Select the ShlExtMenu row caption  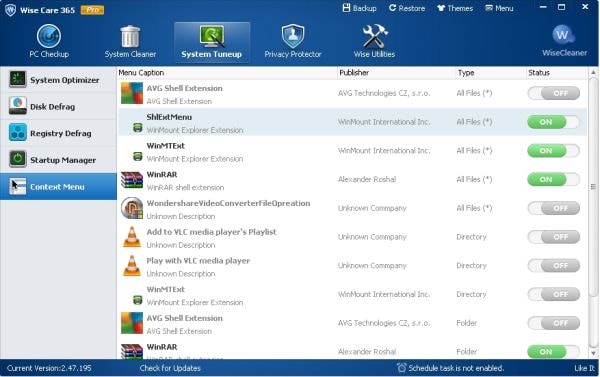[169, 117]
